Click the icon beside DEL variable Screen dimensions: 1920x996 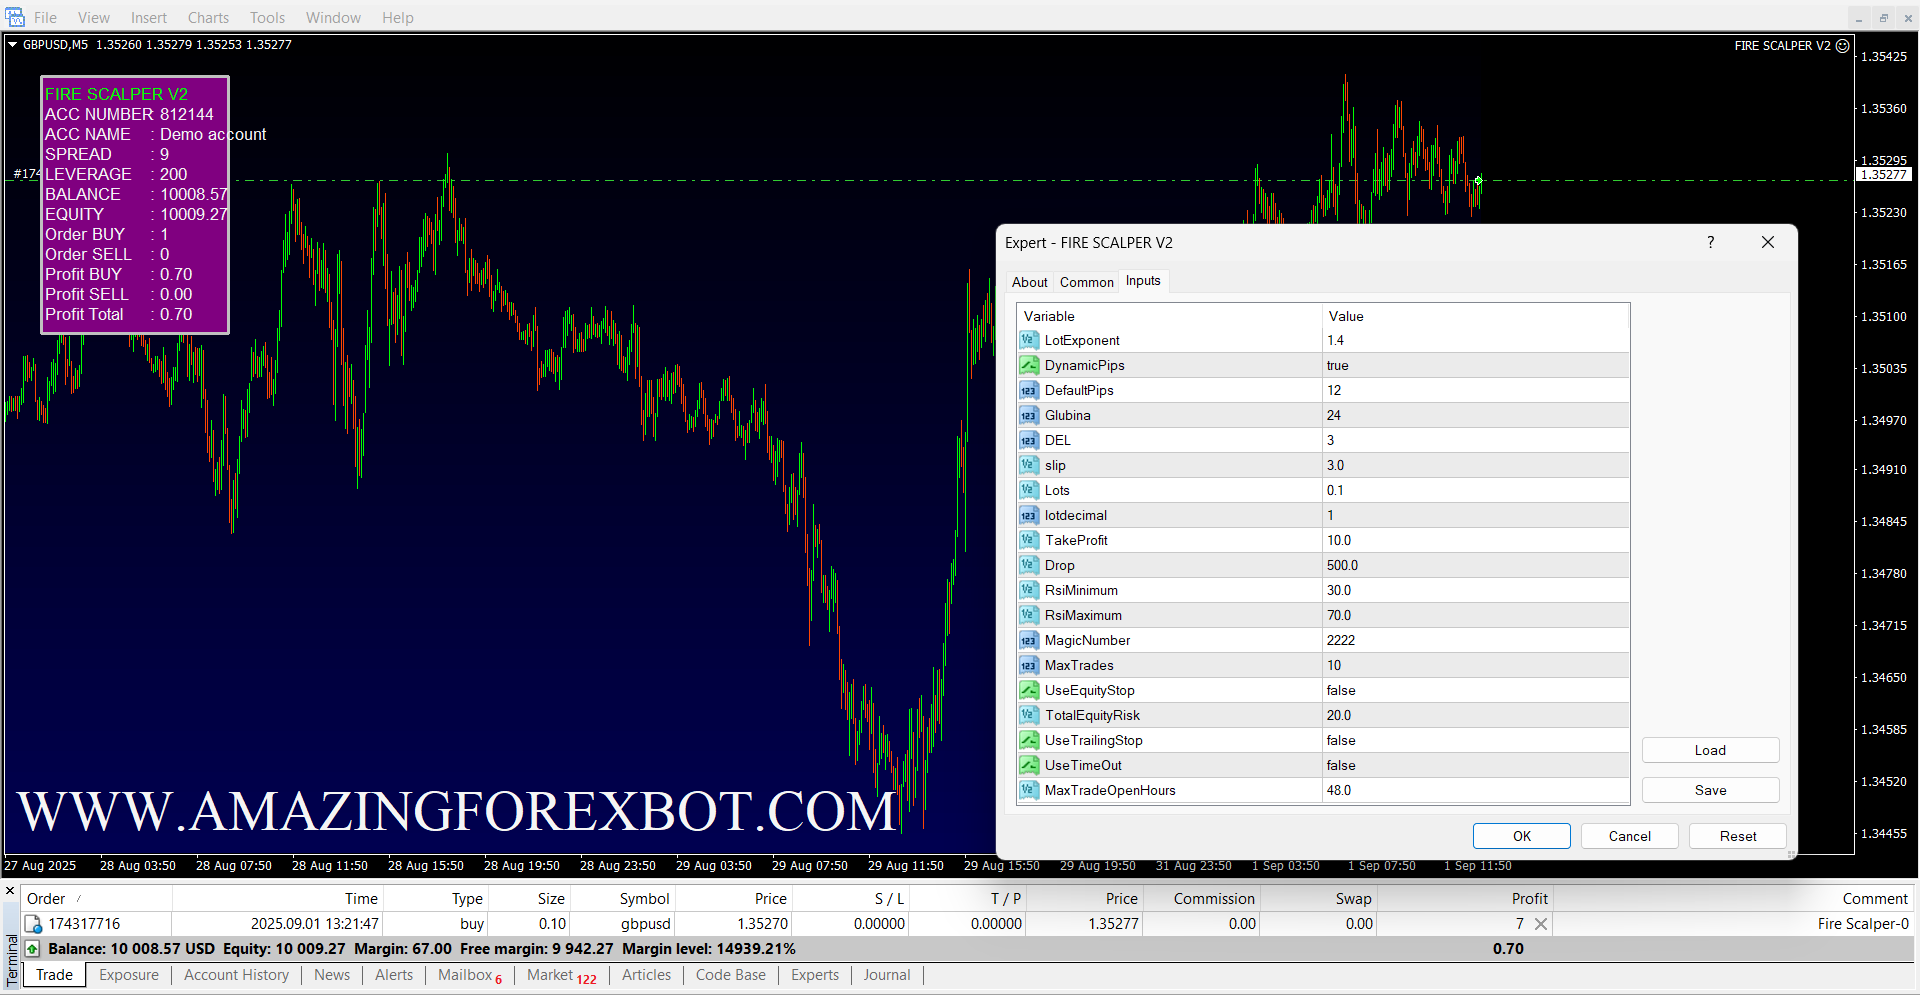[x=1029, y=440]
